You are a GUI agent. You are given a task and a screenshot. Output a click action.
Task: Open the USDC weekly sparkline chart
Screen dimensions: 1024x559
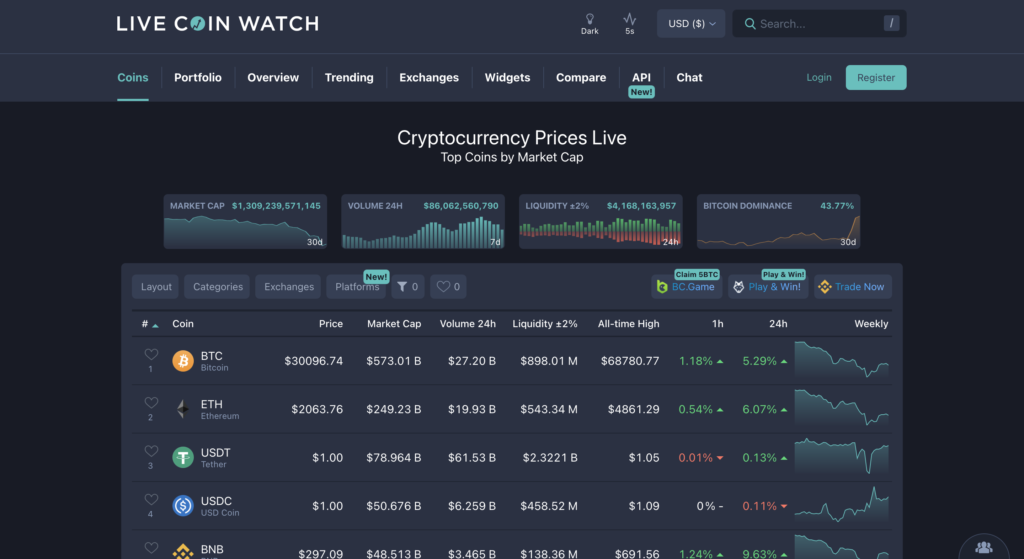click(842, 505)
